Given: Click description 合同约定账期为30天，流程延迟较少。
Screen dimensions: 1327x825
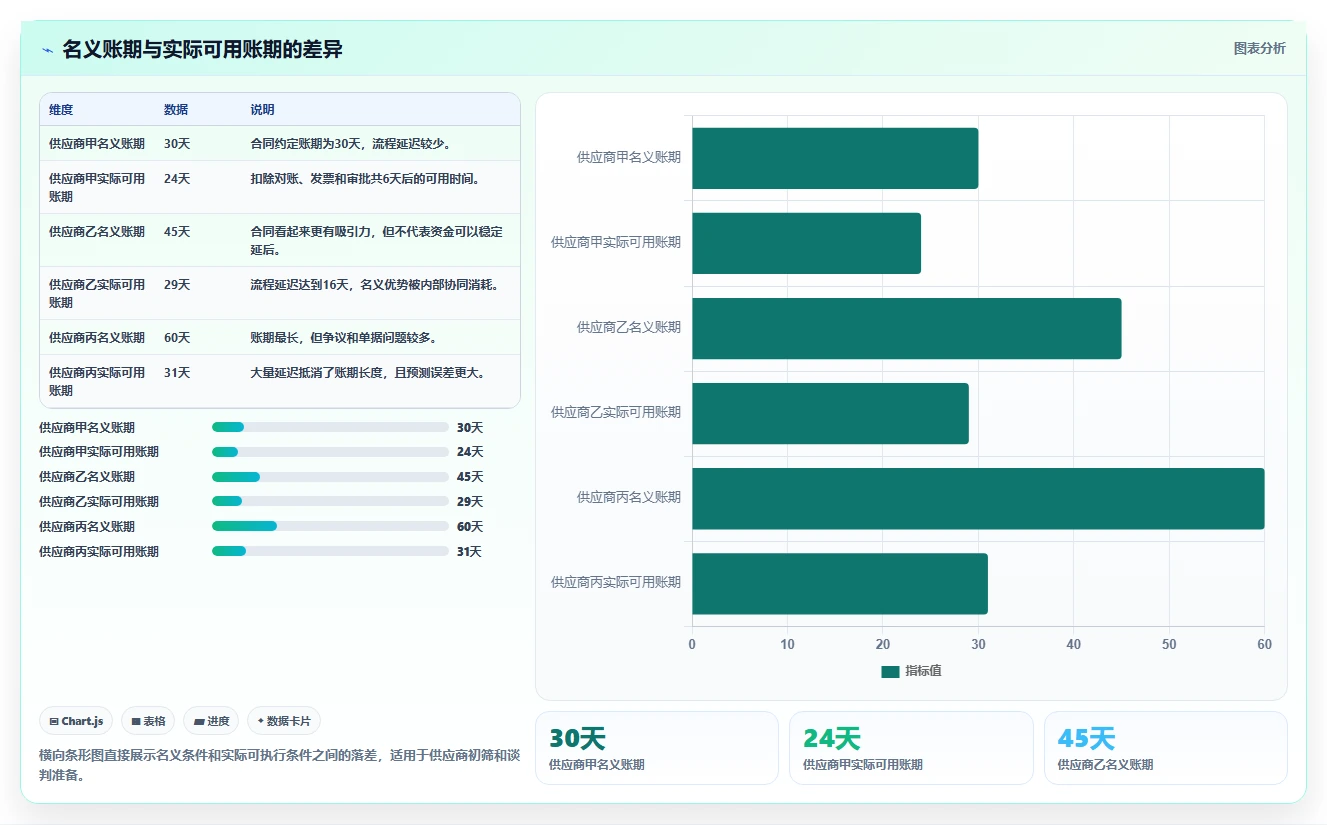Looking at the screenshot, I should coord(351,144).
